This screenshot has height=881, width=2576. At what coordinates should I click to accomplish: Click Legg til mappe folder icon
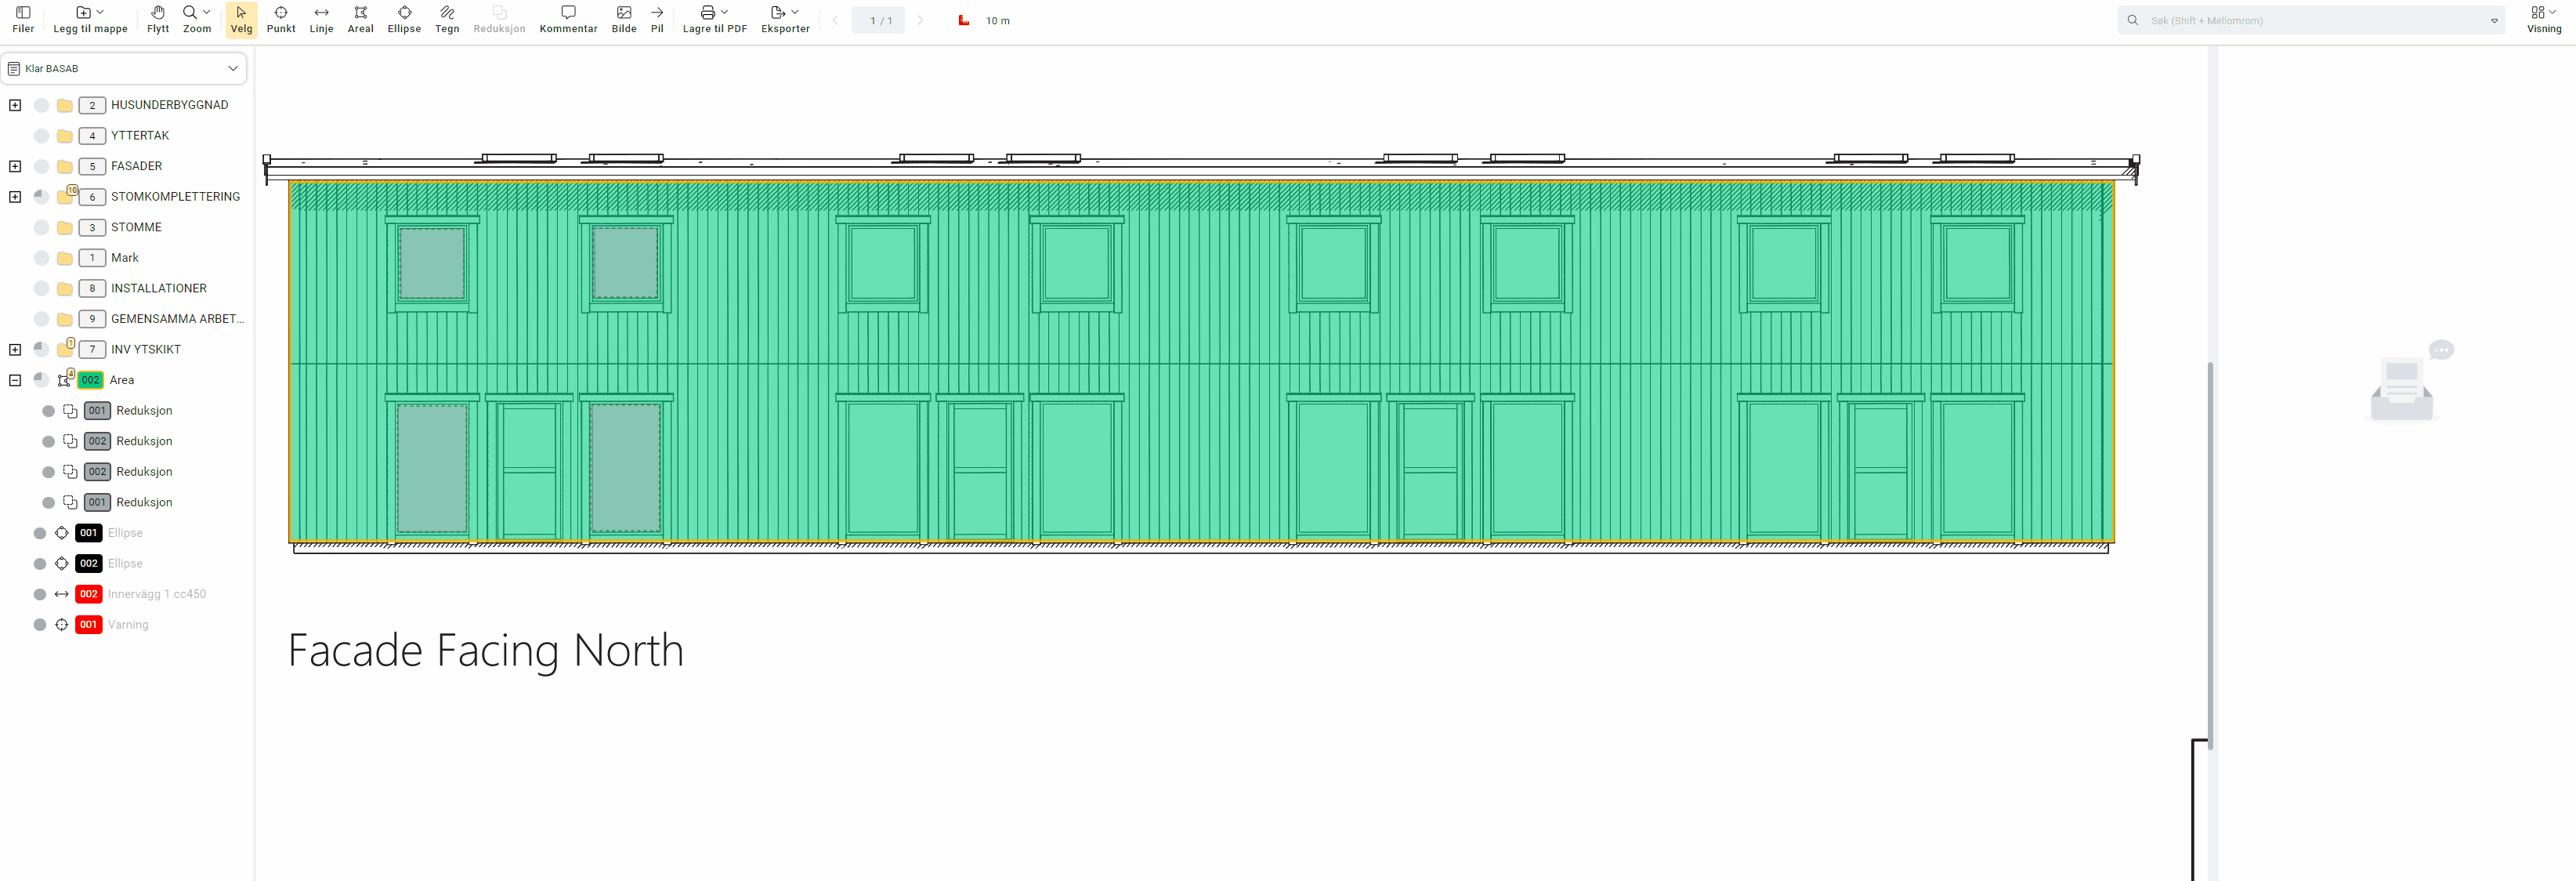tap(84, 13)
